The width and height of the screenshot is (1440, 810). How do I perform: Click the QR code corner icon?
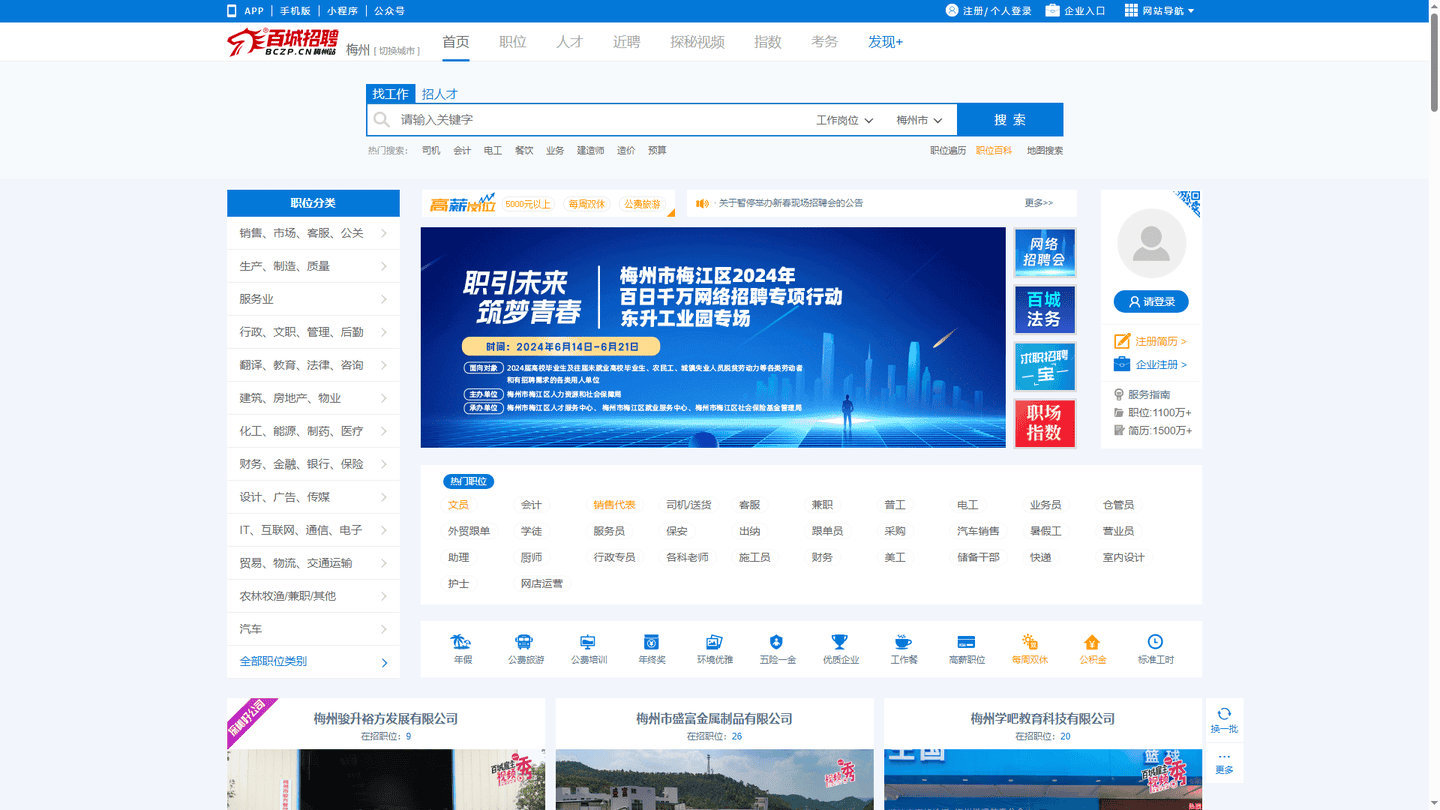pyautogui.click(x=1187, y=203)
